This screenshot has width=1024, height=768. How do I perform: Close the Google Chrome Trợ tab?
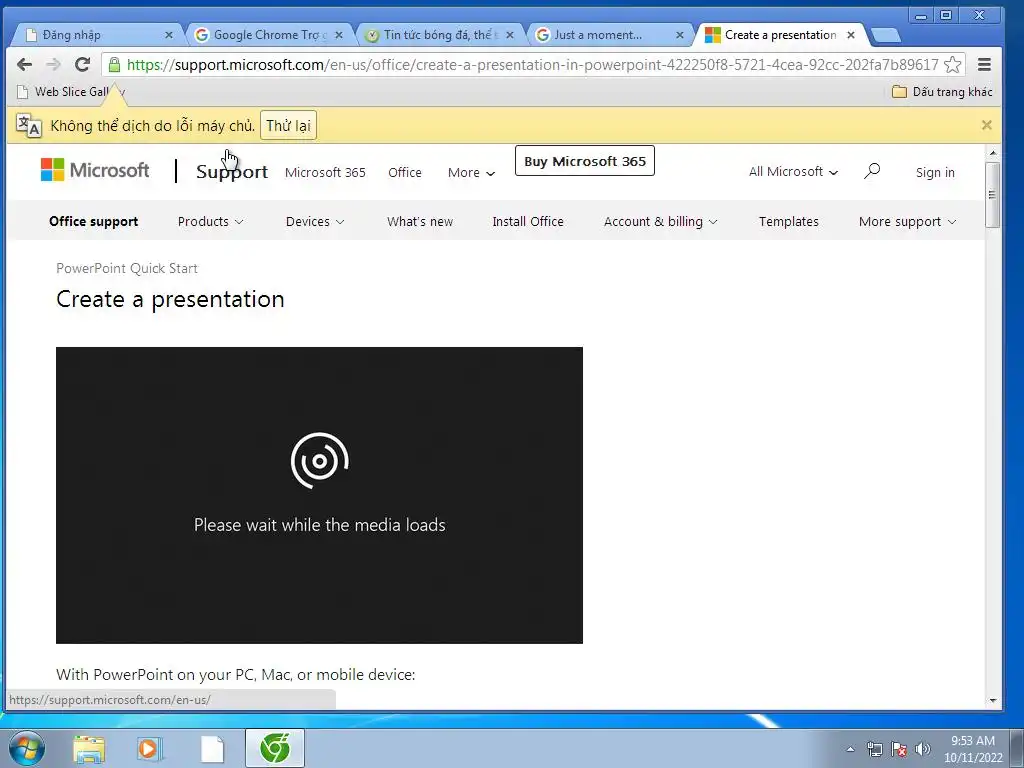(339, 35)
